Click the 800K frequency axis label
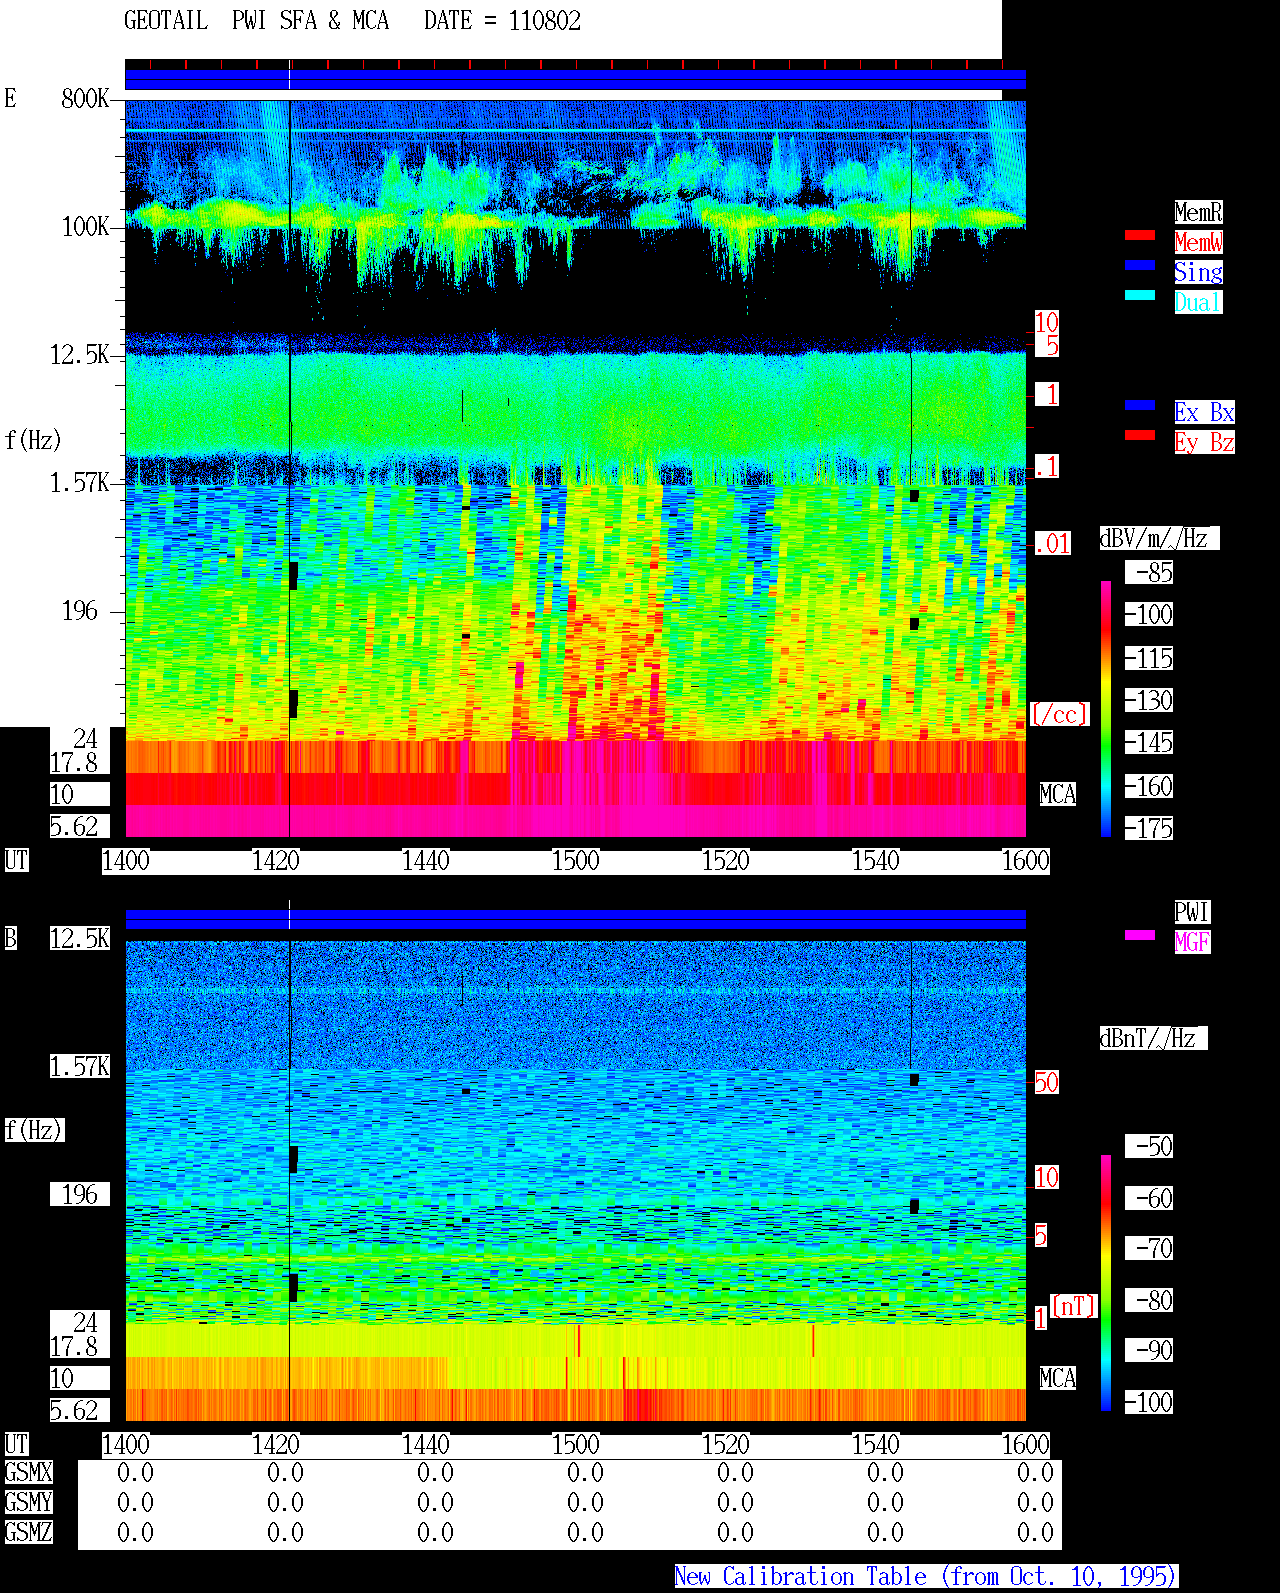1280x1593 pixels. point(85,98)
